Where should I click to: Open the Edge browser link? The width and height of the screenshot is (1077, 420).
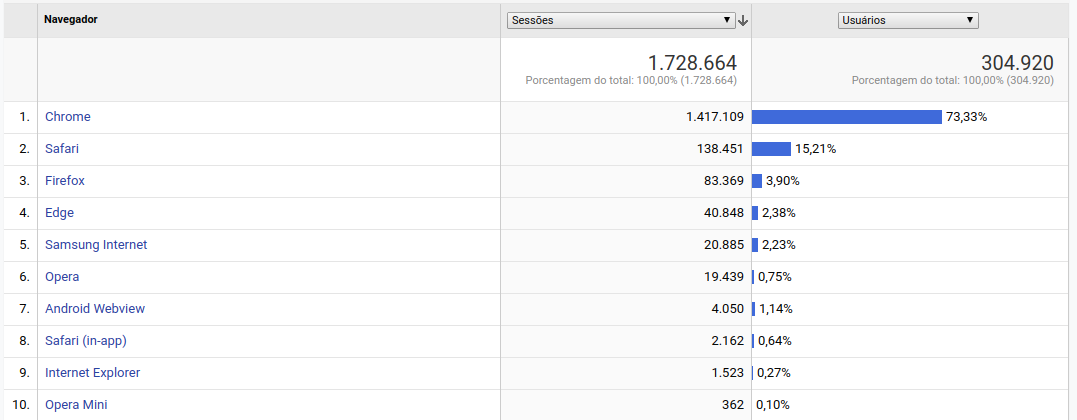pos(60,212)
